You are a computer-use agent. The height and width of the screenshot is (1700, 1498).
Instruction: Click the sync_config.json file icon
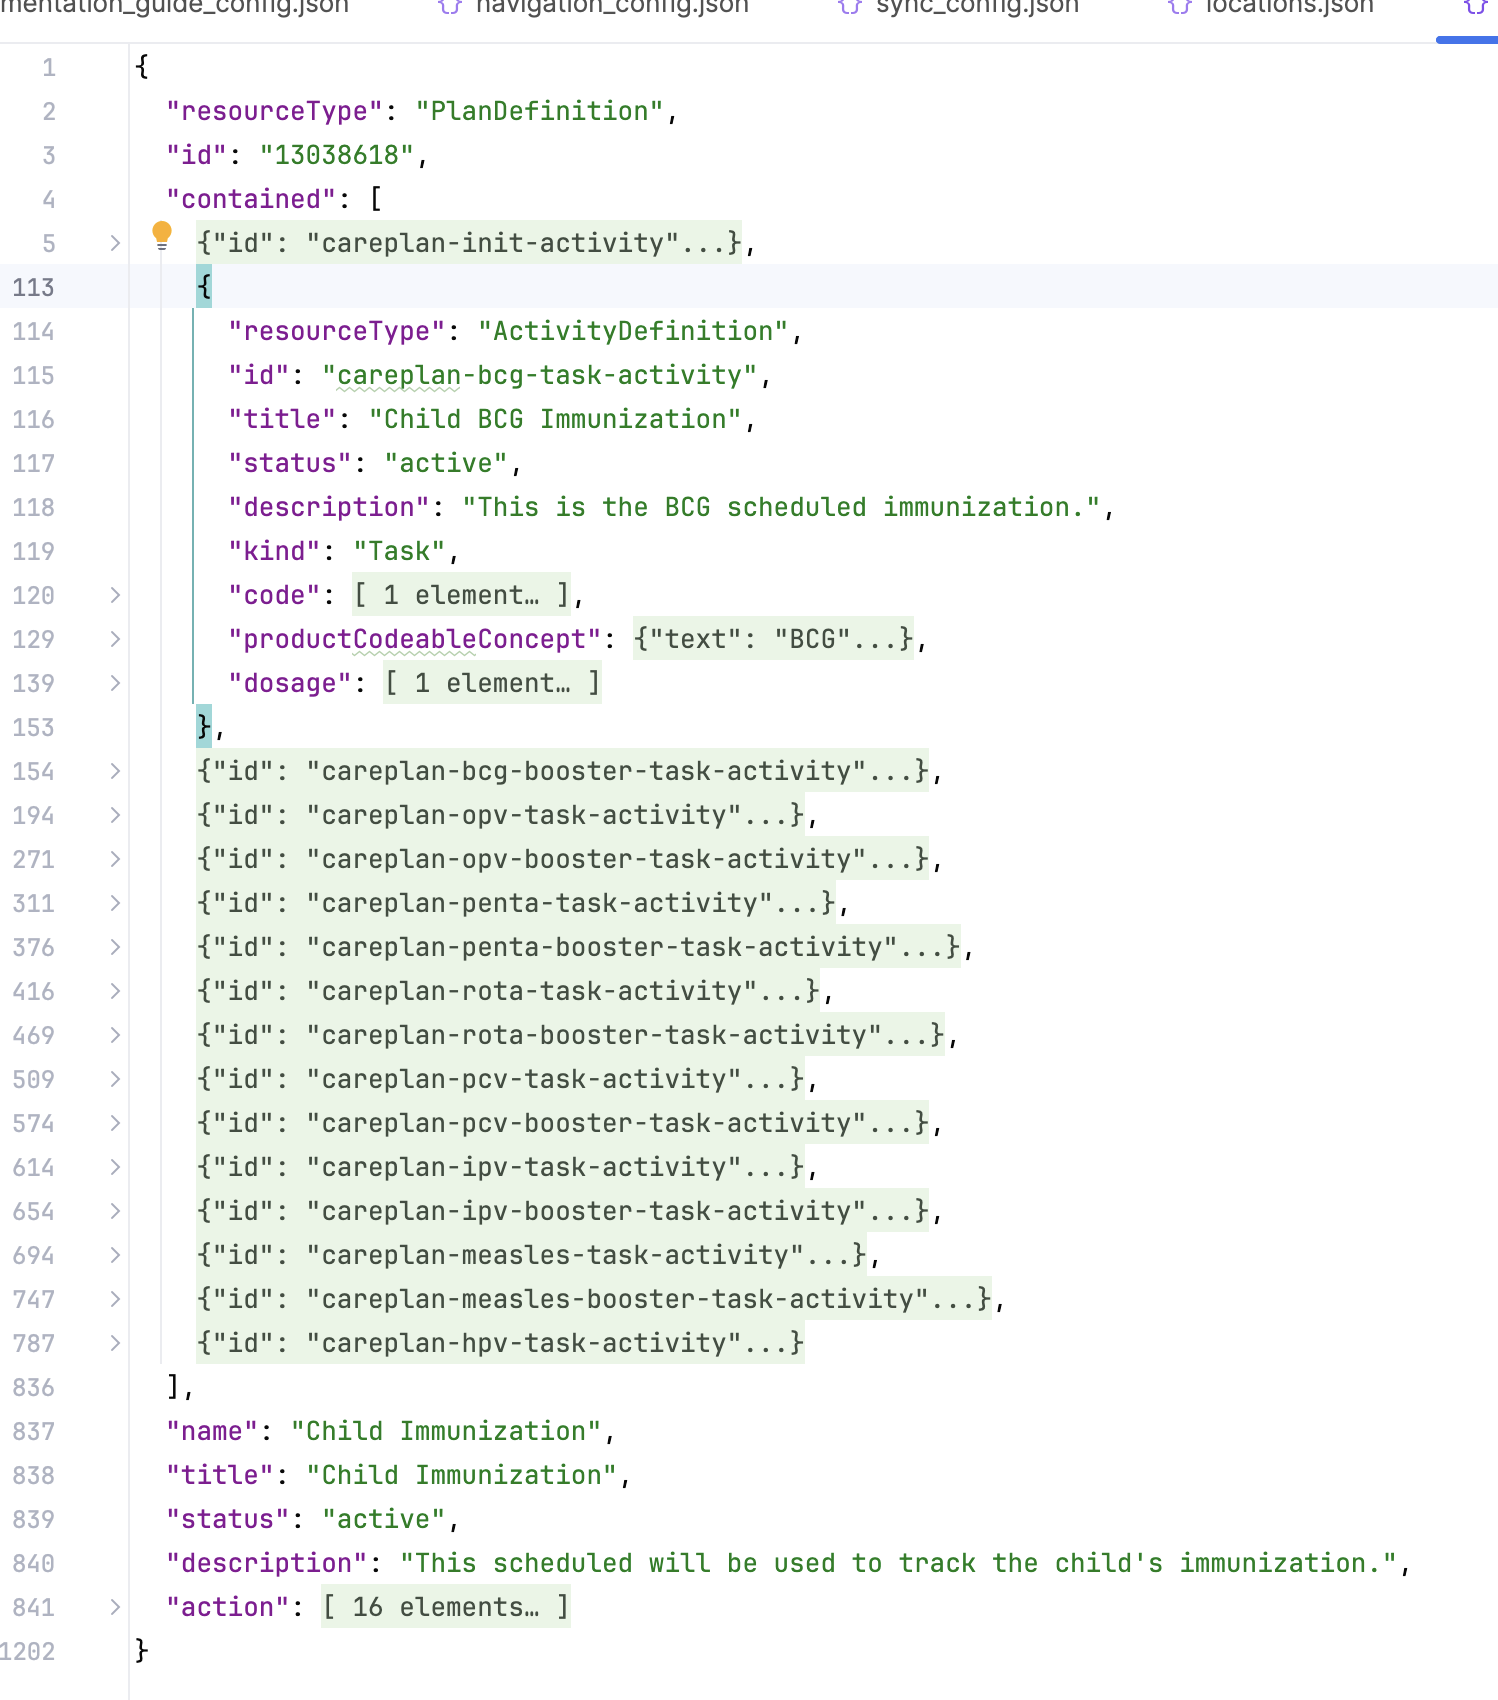tap(850, 7)
